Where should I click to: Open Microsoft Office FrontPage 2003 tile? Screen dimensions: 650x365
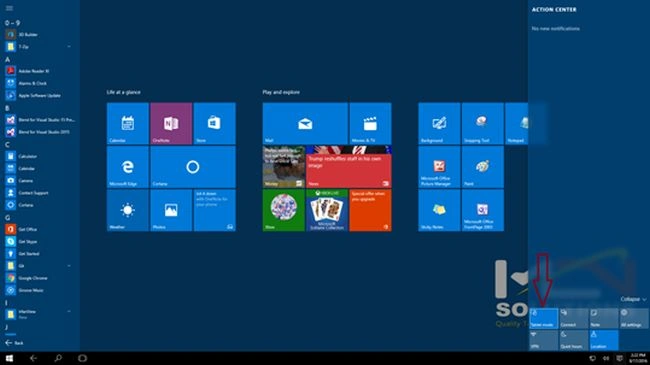[x=483, y=210]
